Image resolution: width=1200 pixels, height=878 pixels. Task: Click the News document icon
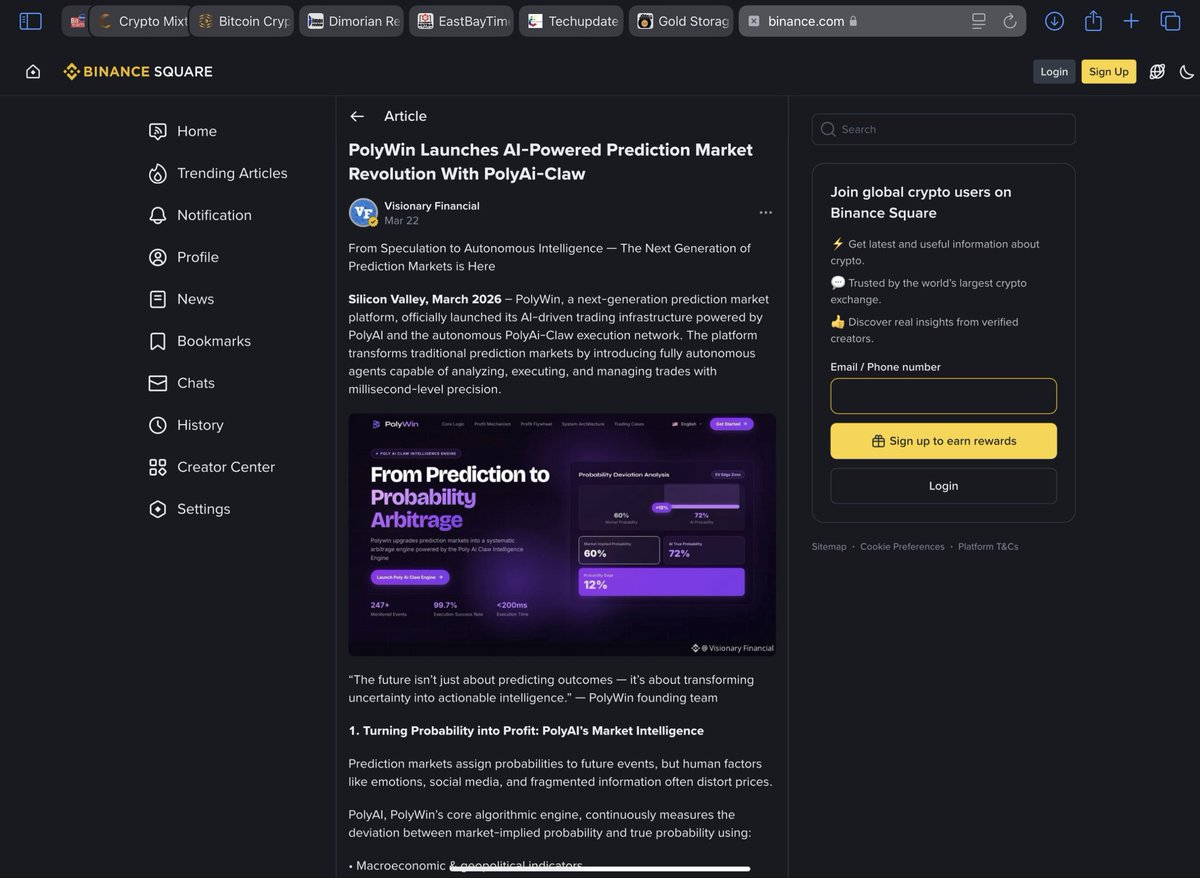(x=157, y=299)
